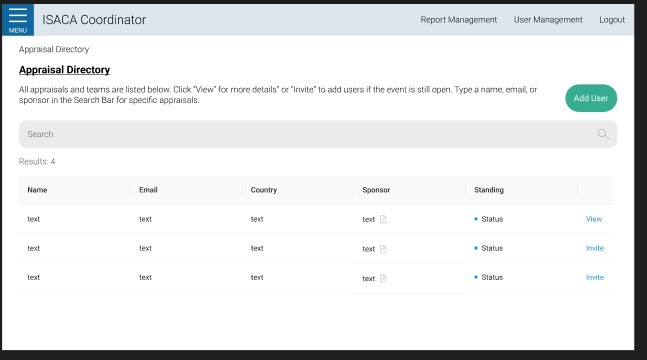Open Report Management in the header
This screenshot has width=647, height=360.
point(458,20)
